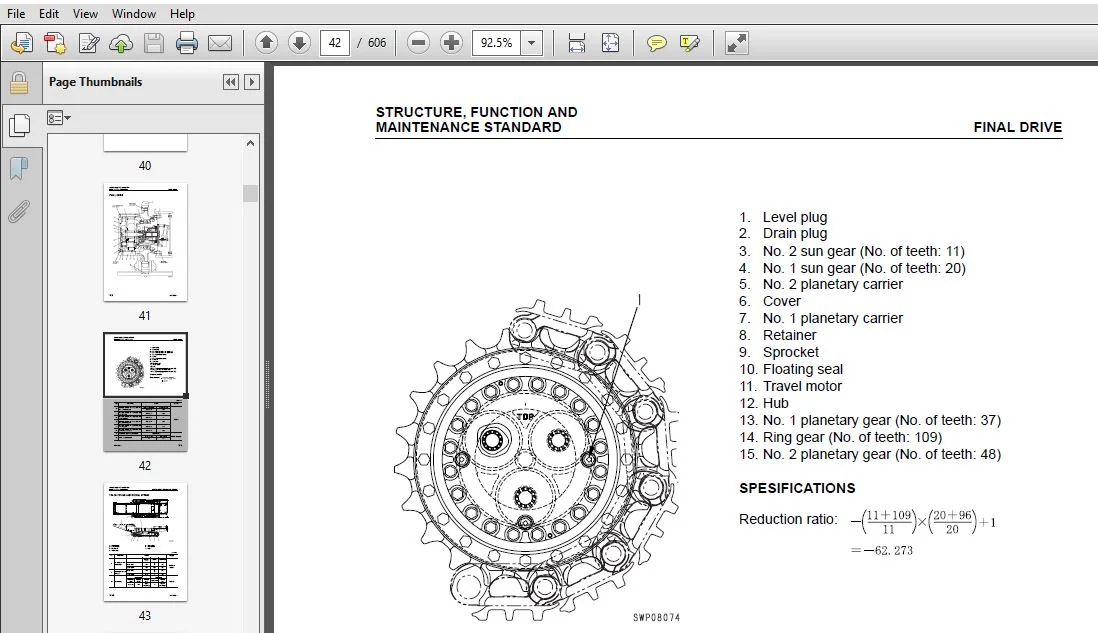Open the Page Thumbnails panel icon
1098x633 pixels.
(19, 125)
